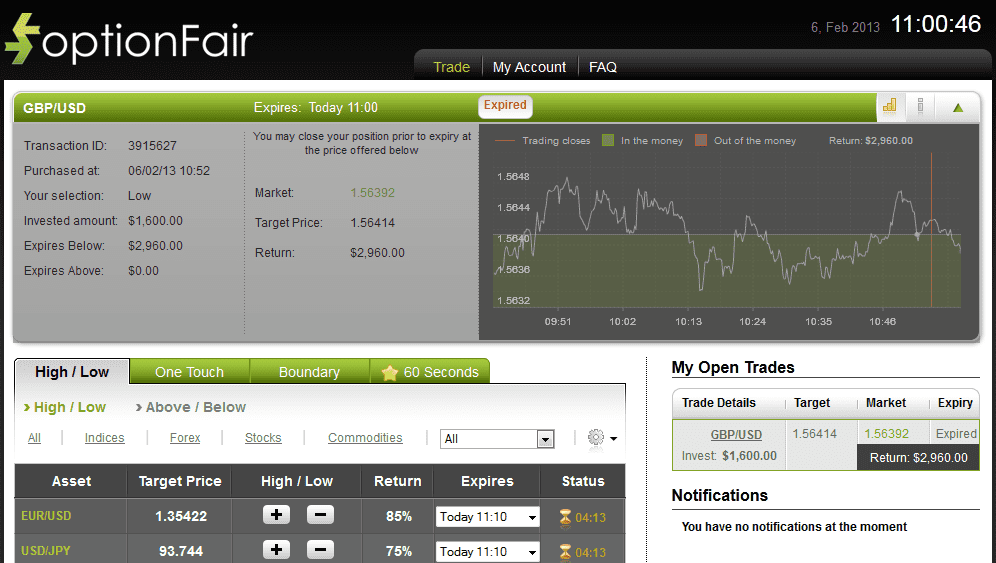Click the Return column header

(x=398, y=481)
